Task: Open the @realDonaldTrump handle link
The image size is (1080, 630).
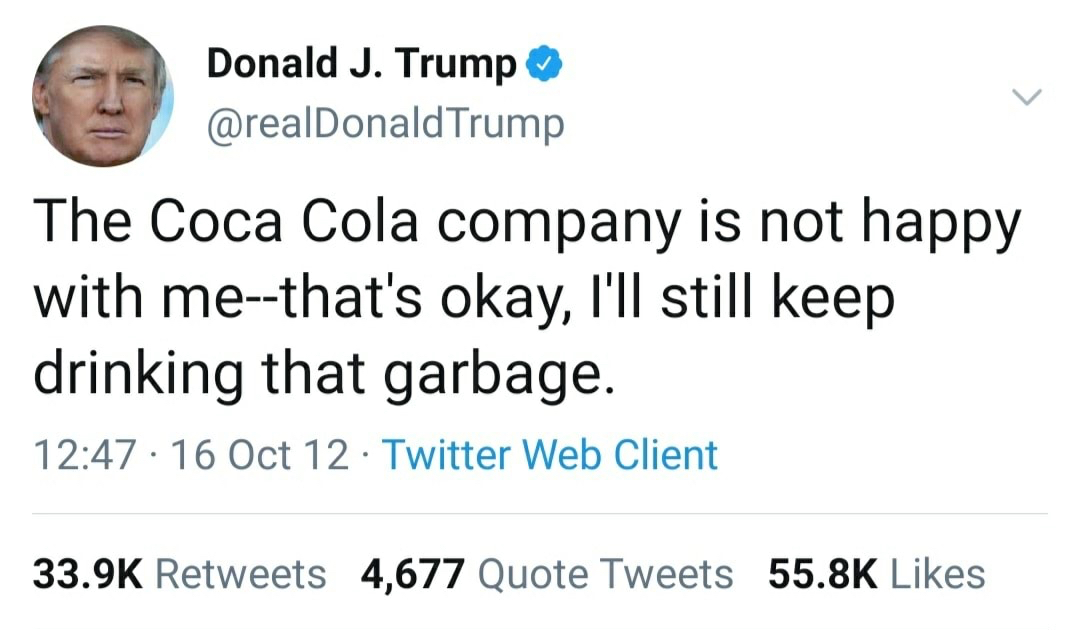Action: pyautogui.click(x=385, y=124)
